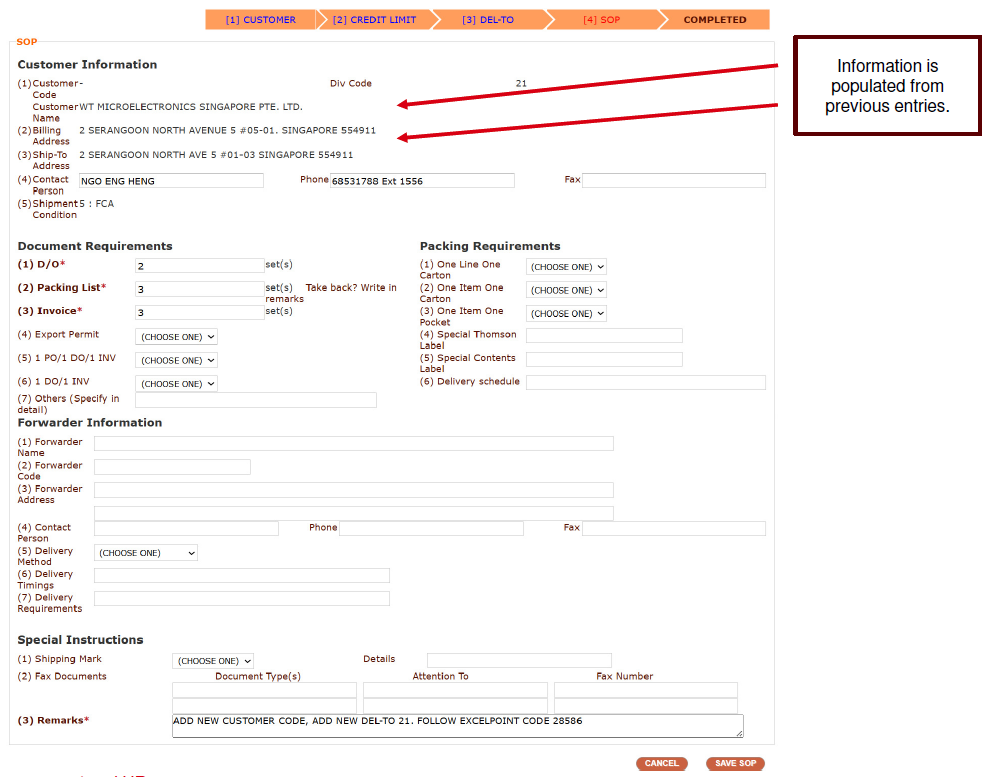
Task: Expand the Export Permit dropdown
Action: (x=176, y=337)
